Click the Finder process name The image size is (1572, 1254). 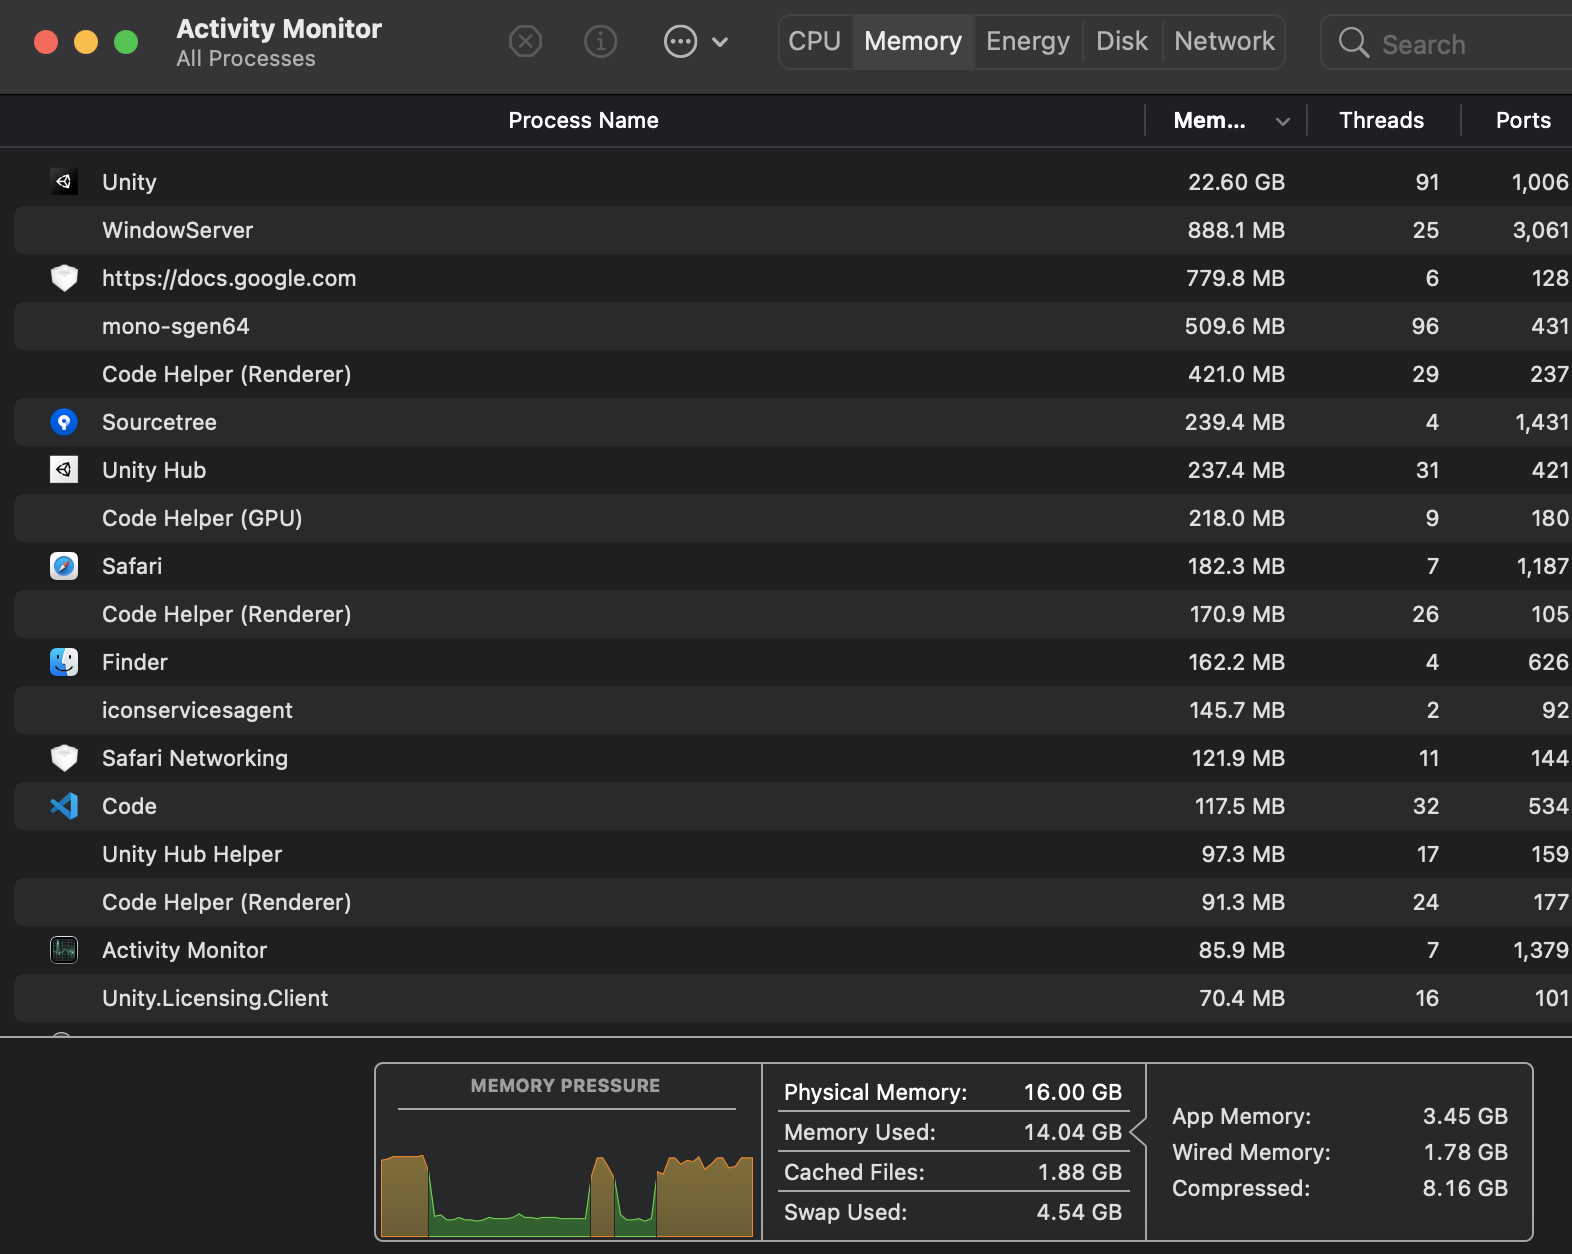coord(135,662)
